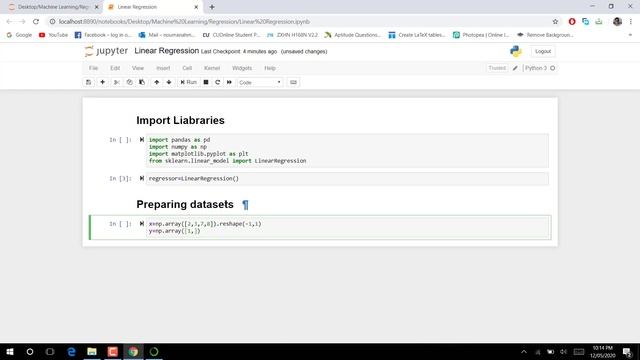Open a new browser tab

point(212,7)
